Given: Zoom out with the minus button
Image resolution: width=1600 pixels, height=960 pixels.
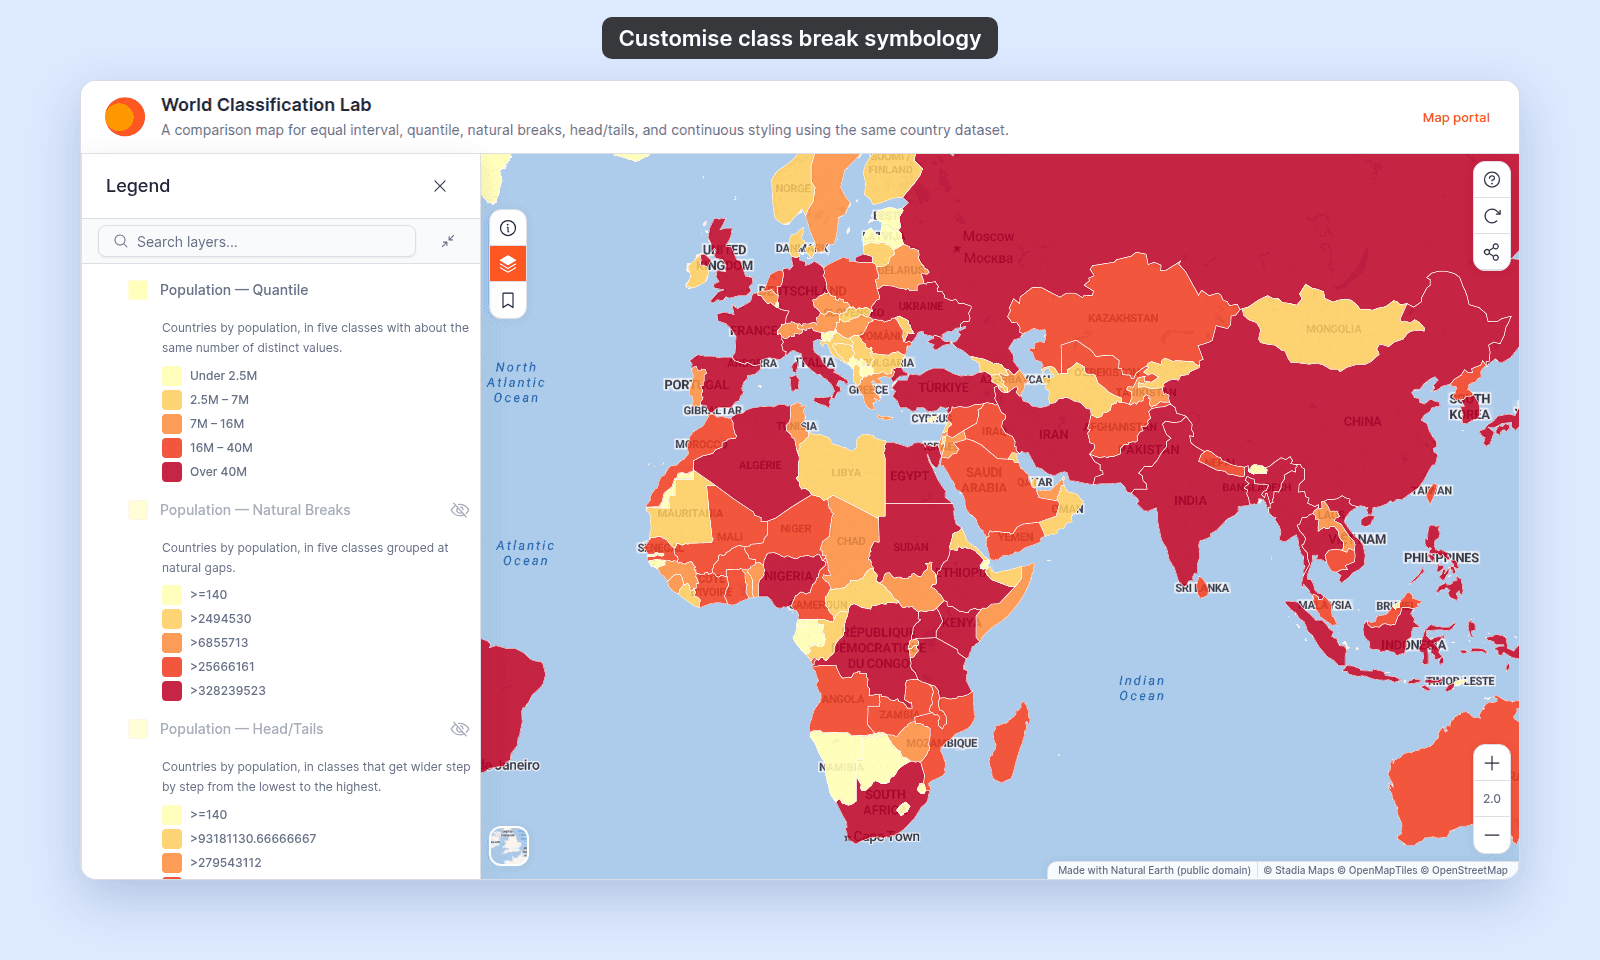Looking at the screenshot, I should [1492, 835].
